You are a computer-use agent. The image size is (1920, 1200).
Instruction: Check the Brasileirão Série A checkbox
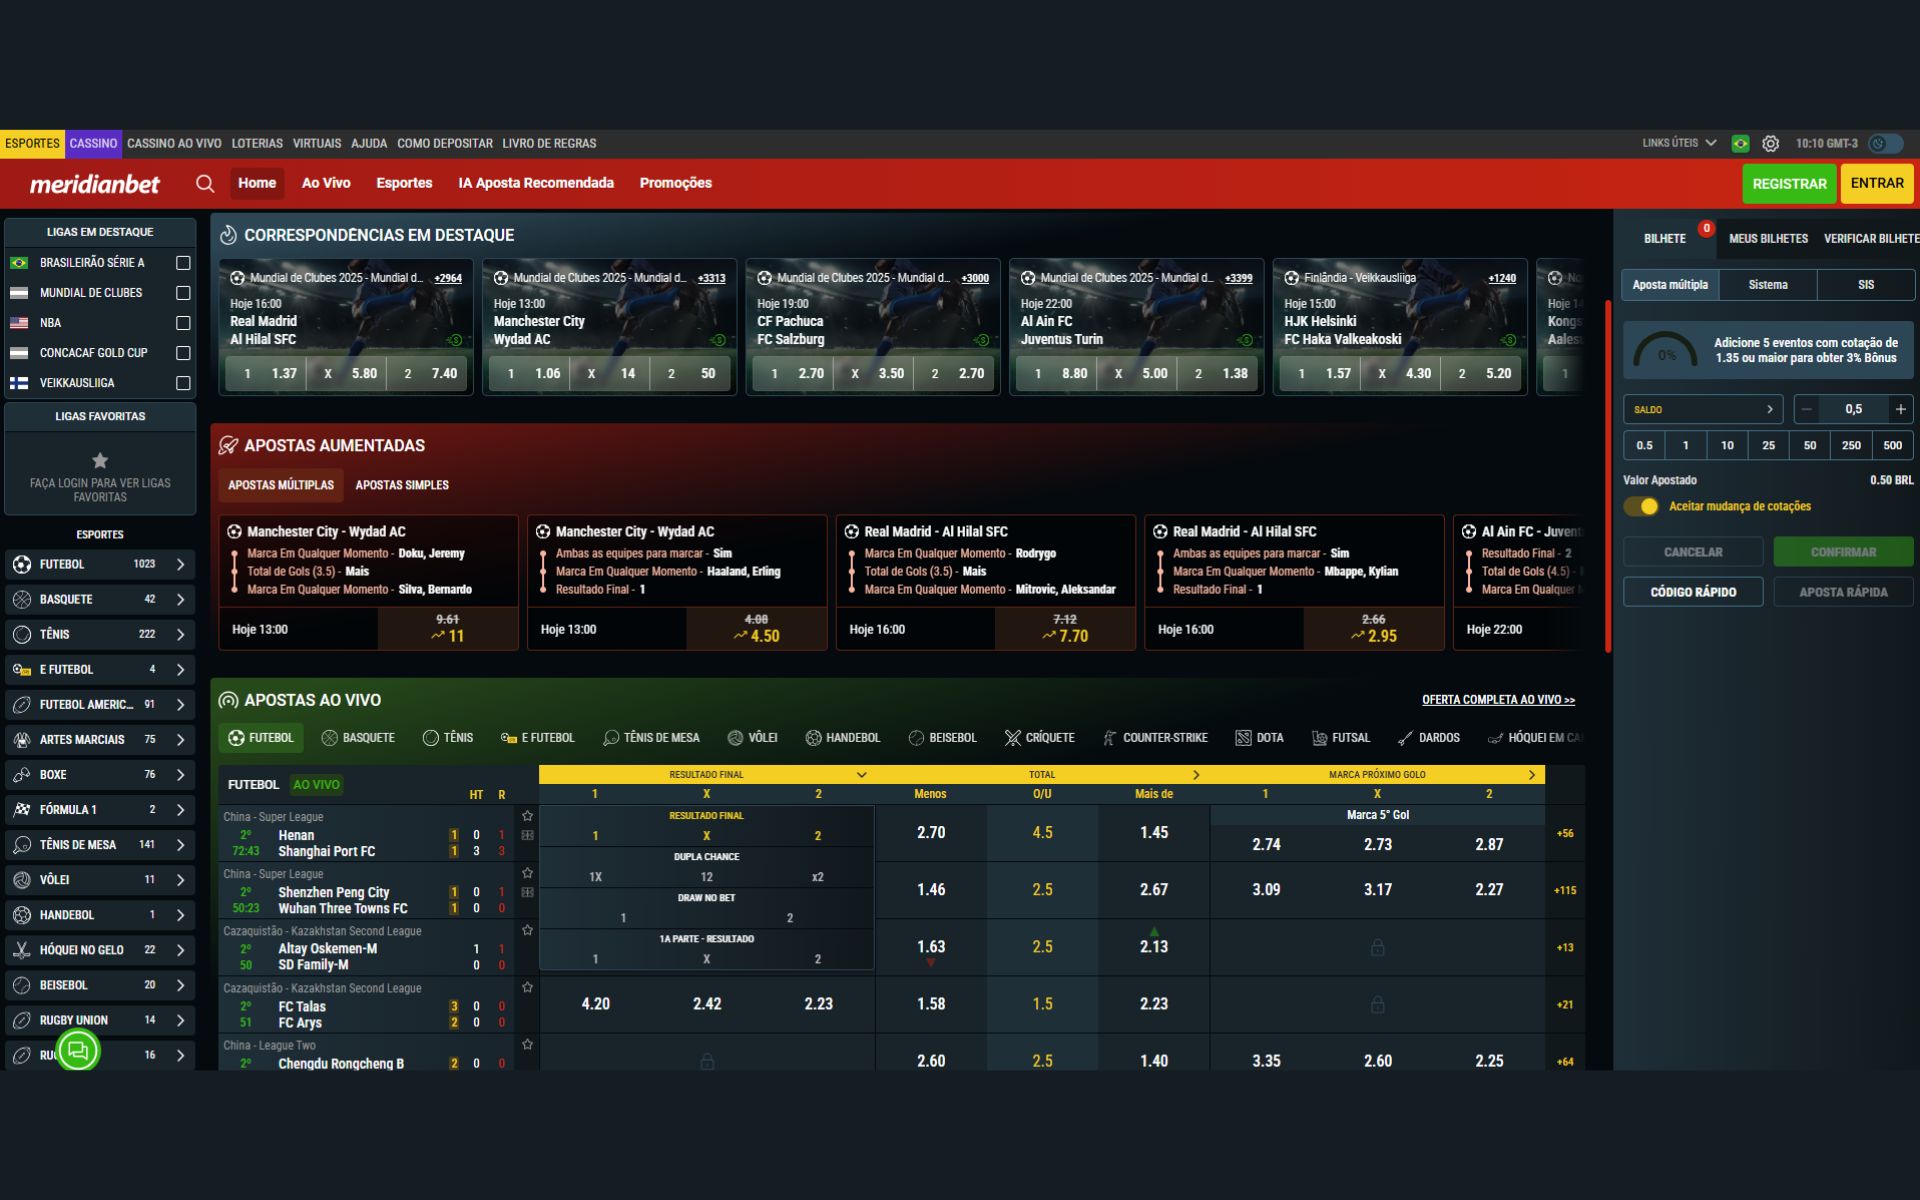point(183,263)
